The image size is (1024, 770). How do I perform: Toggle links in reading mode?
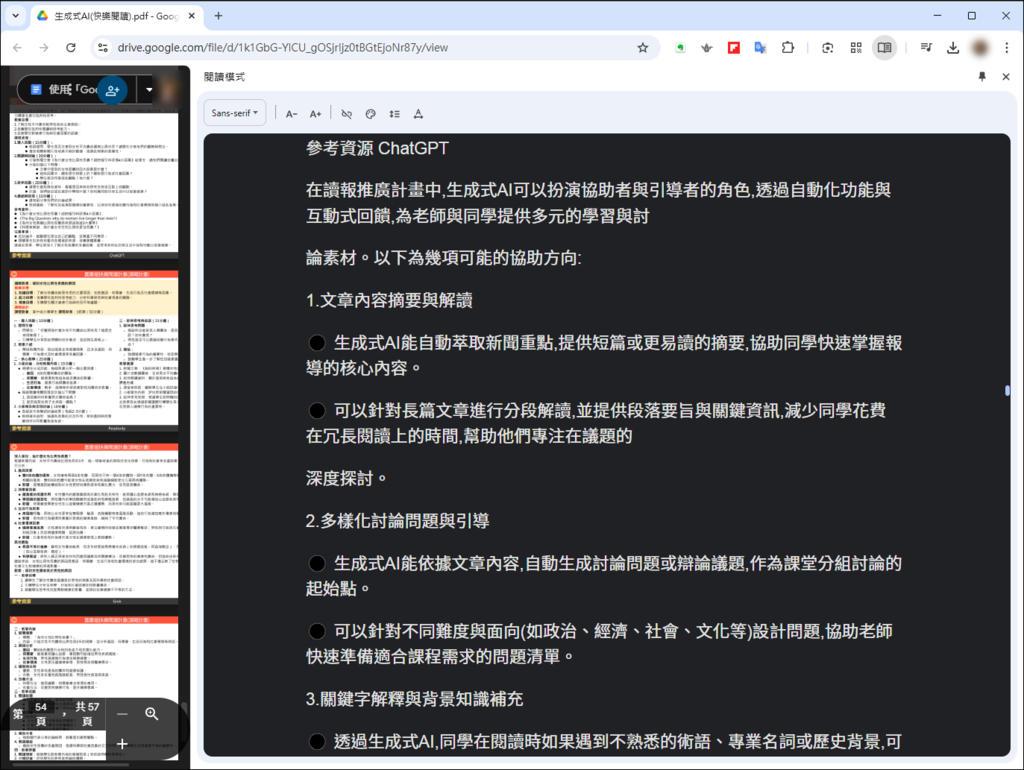pyautogui.click(x=347, y=114)
